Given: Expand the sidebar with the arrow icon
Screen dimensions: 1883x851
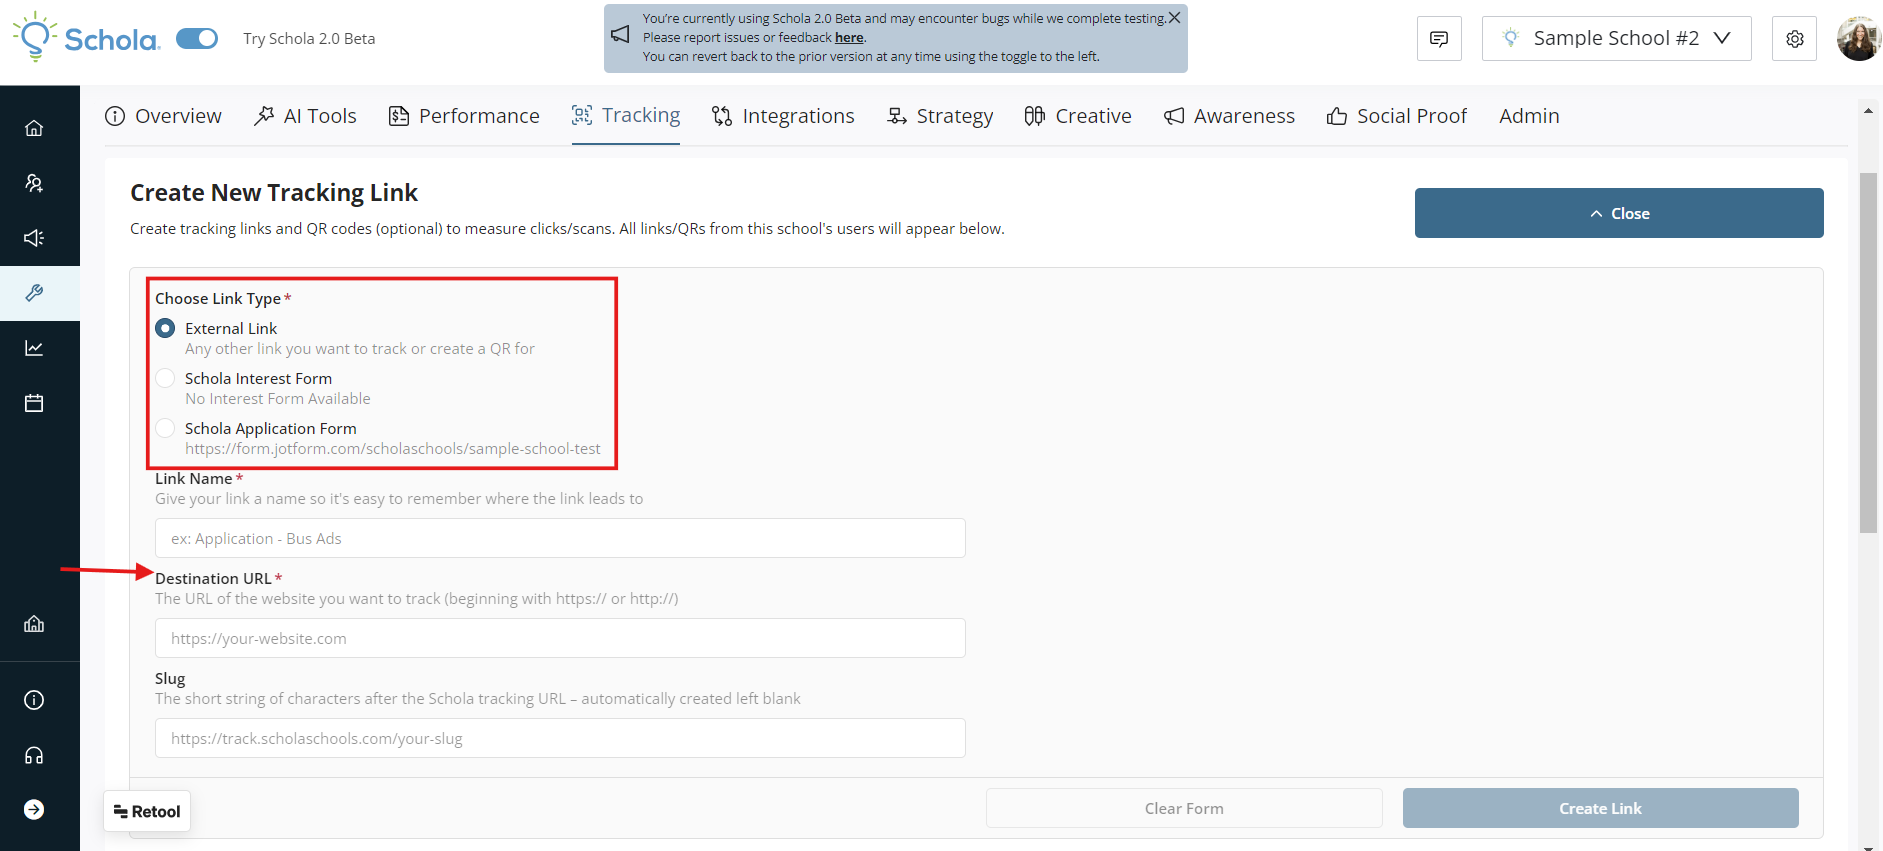Looking at the screenshot, I should tap(34, 810).
